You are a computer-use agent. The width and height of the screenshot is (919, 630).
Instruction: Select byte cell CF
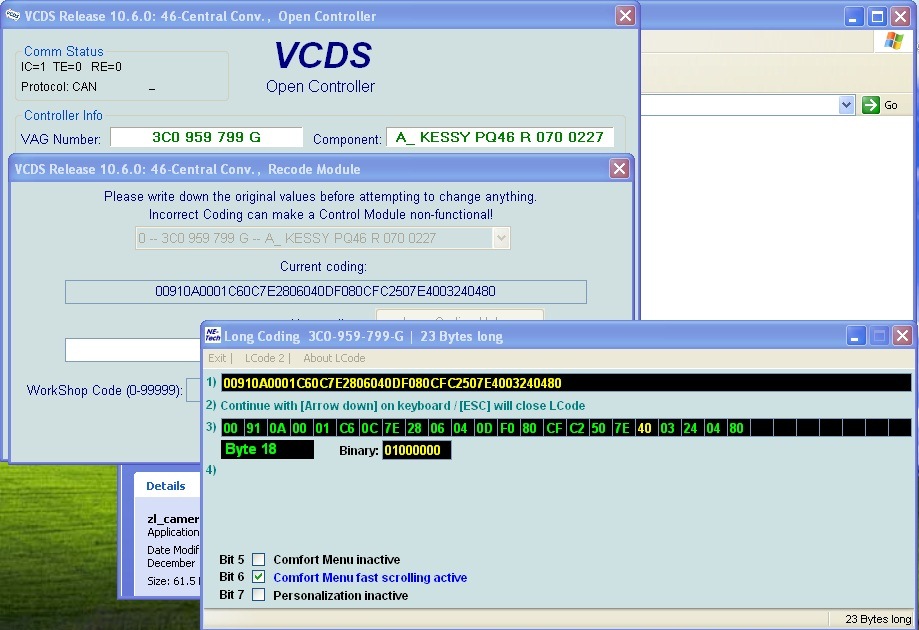click(x=553, y=428)
